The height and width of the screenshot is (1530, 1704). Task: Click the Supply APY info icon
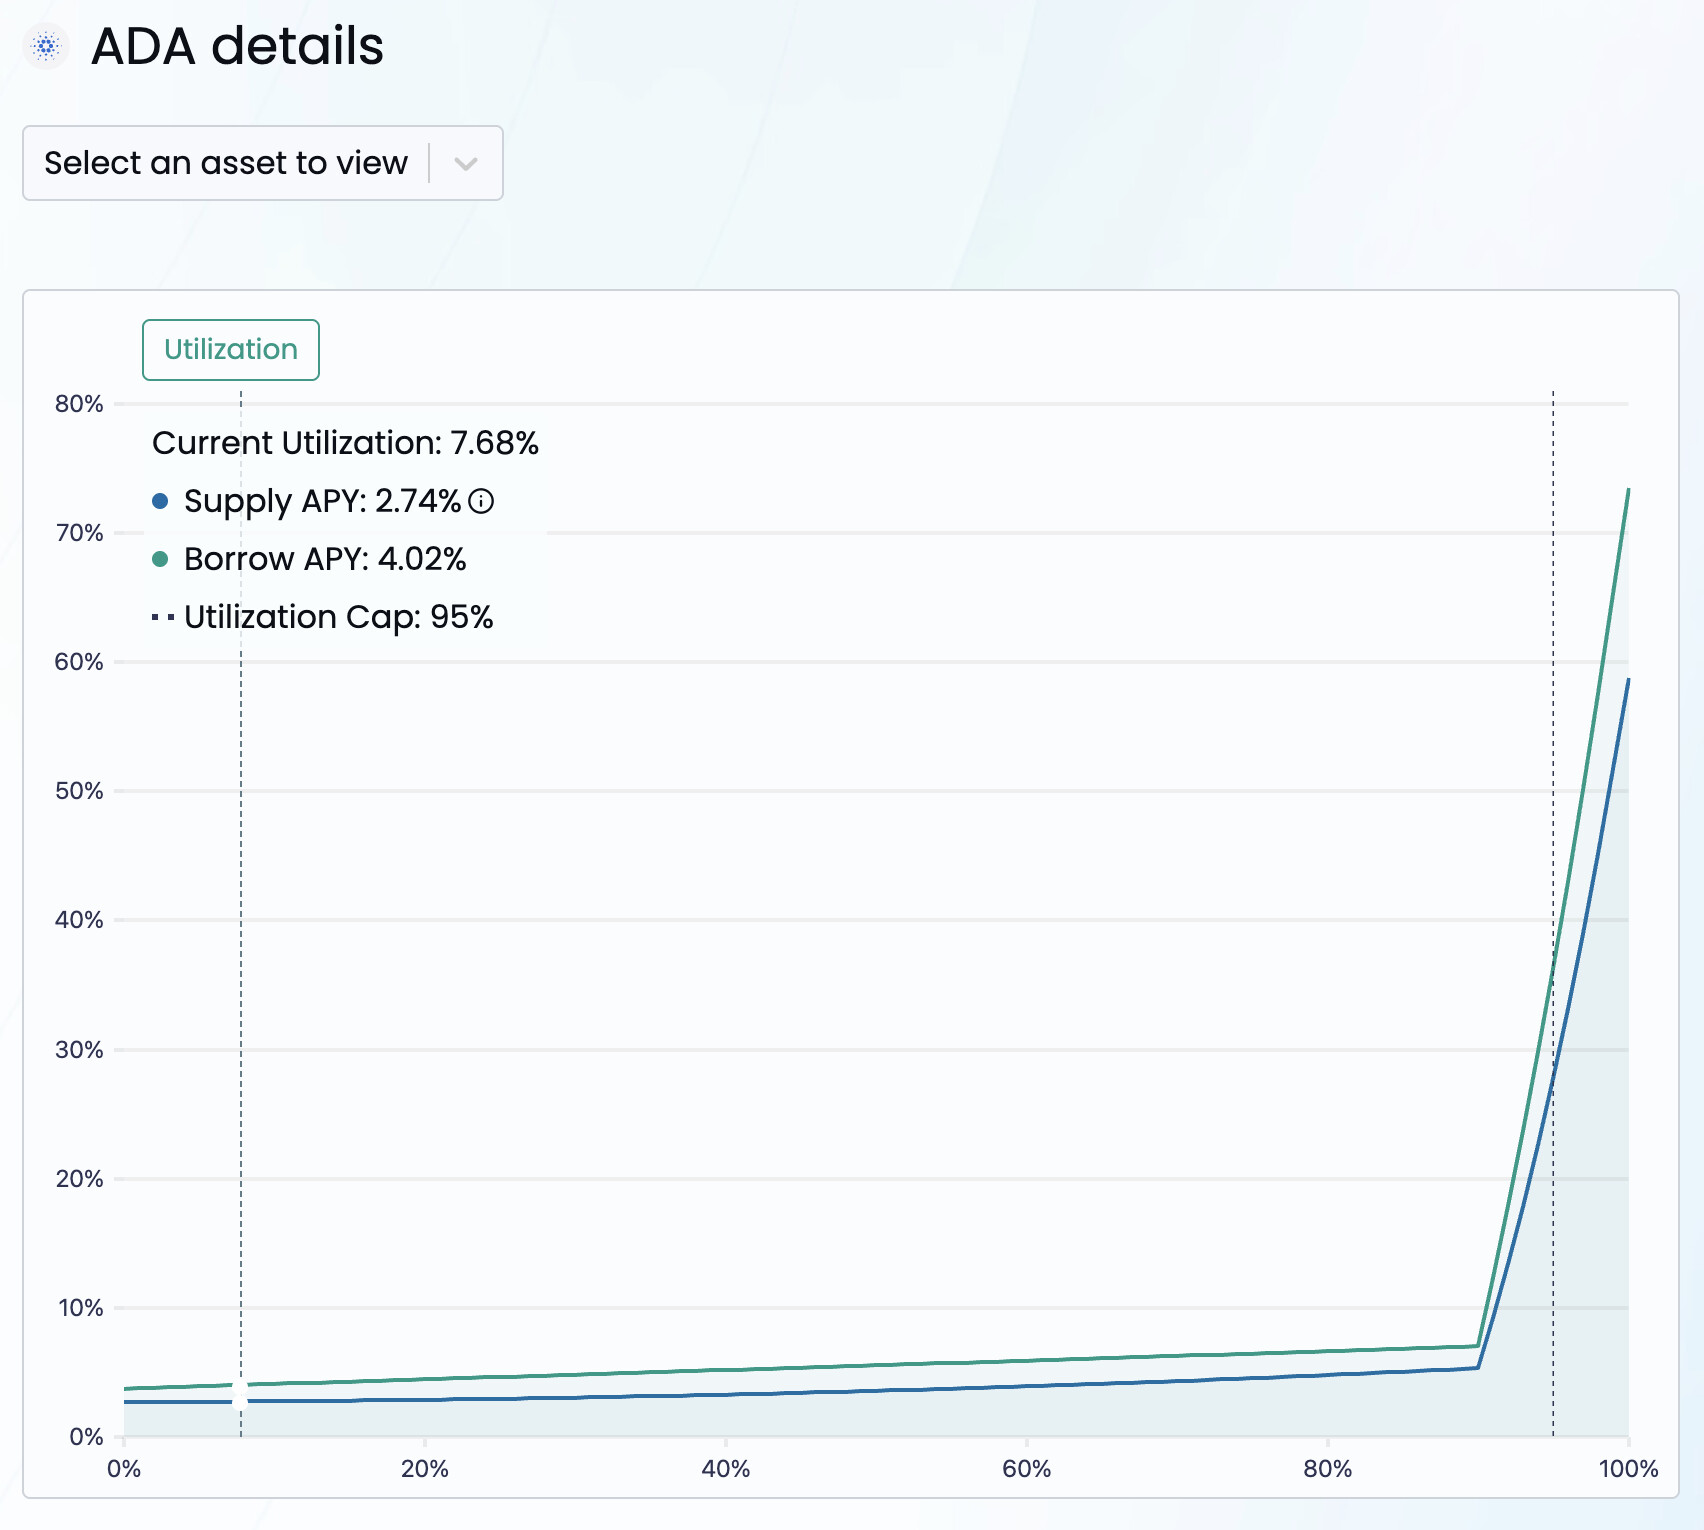point(481,501)
